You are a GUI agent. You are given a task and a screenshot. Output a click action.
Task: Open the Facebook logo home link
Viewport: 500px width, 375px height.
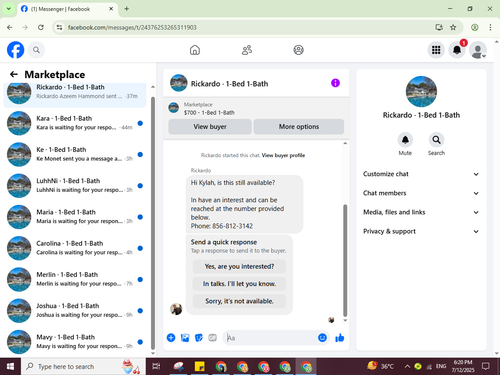(x=15, y=50)
